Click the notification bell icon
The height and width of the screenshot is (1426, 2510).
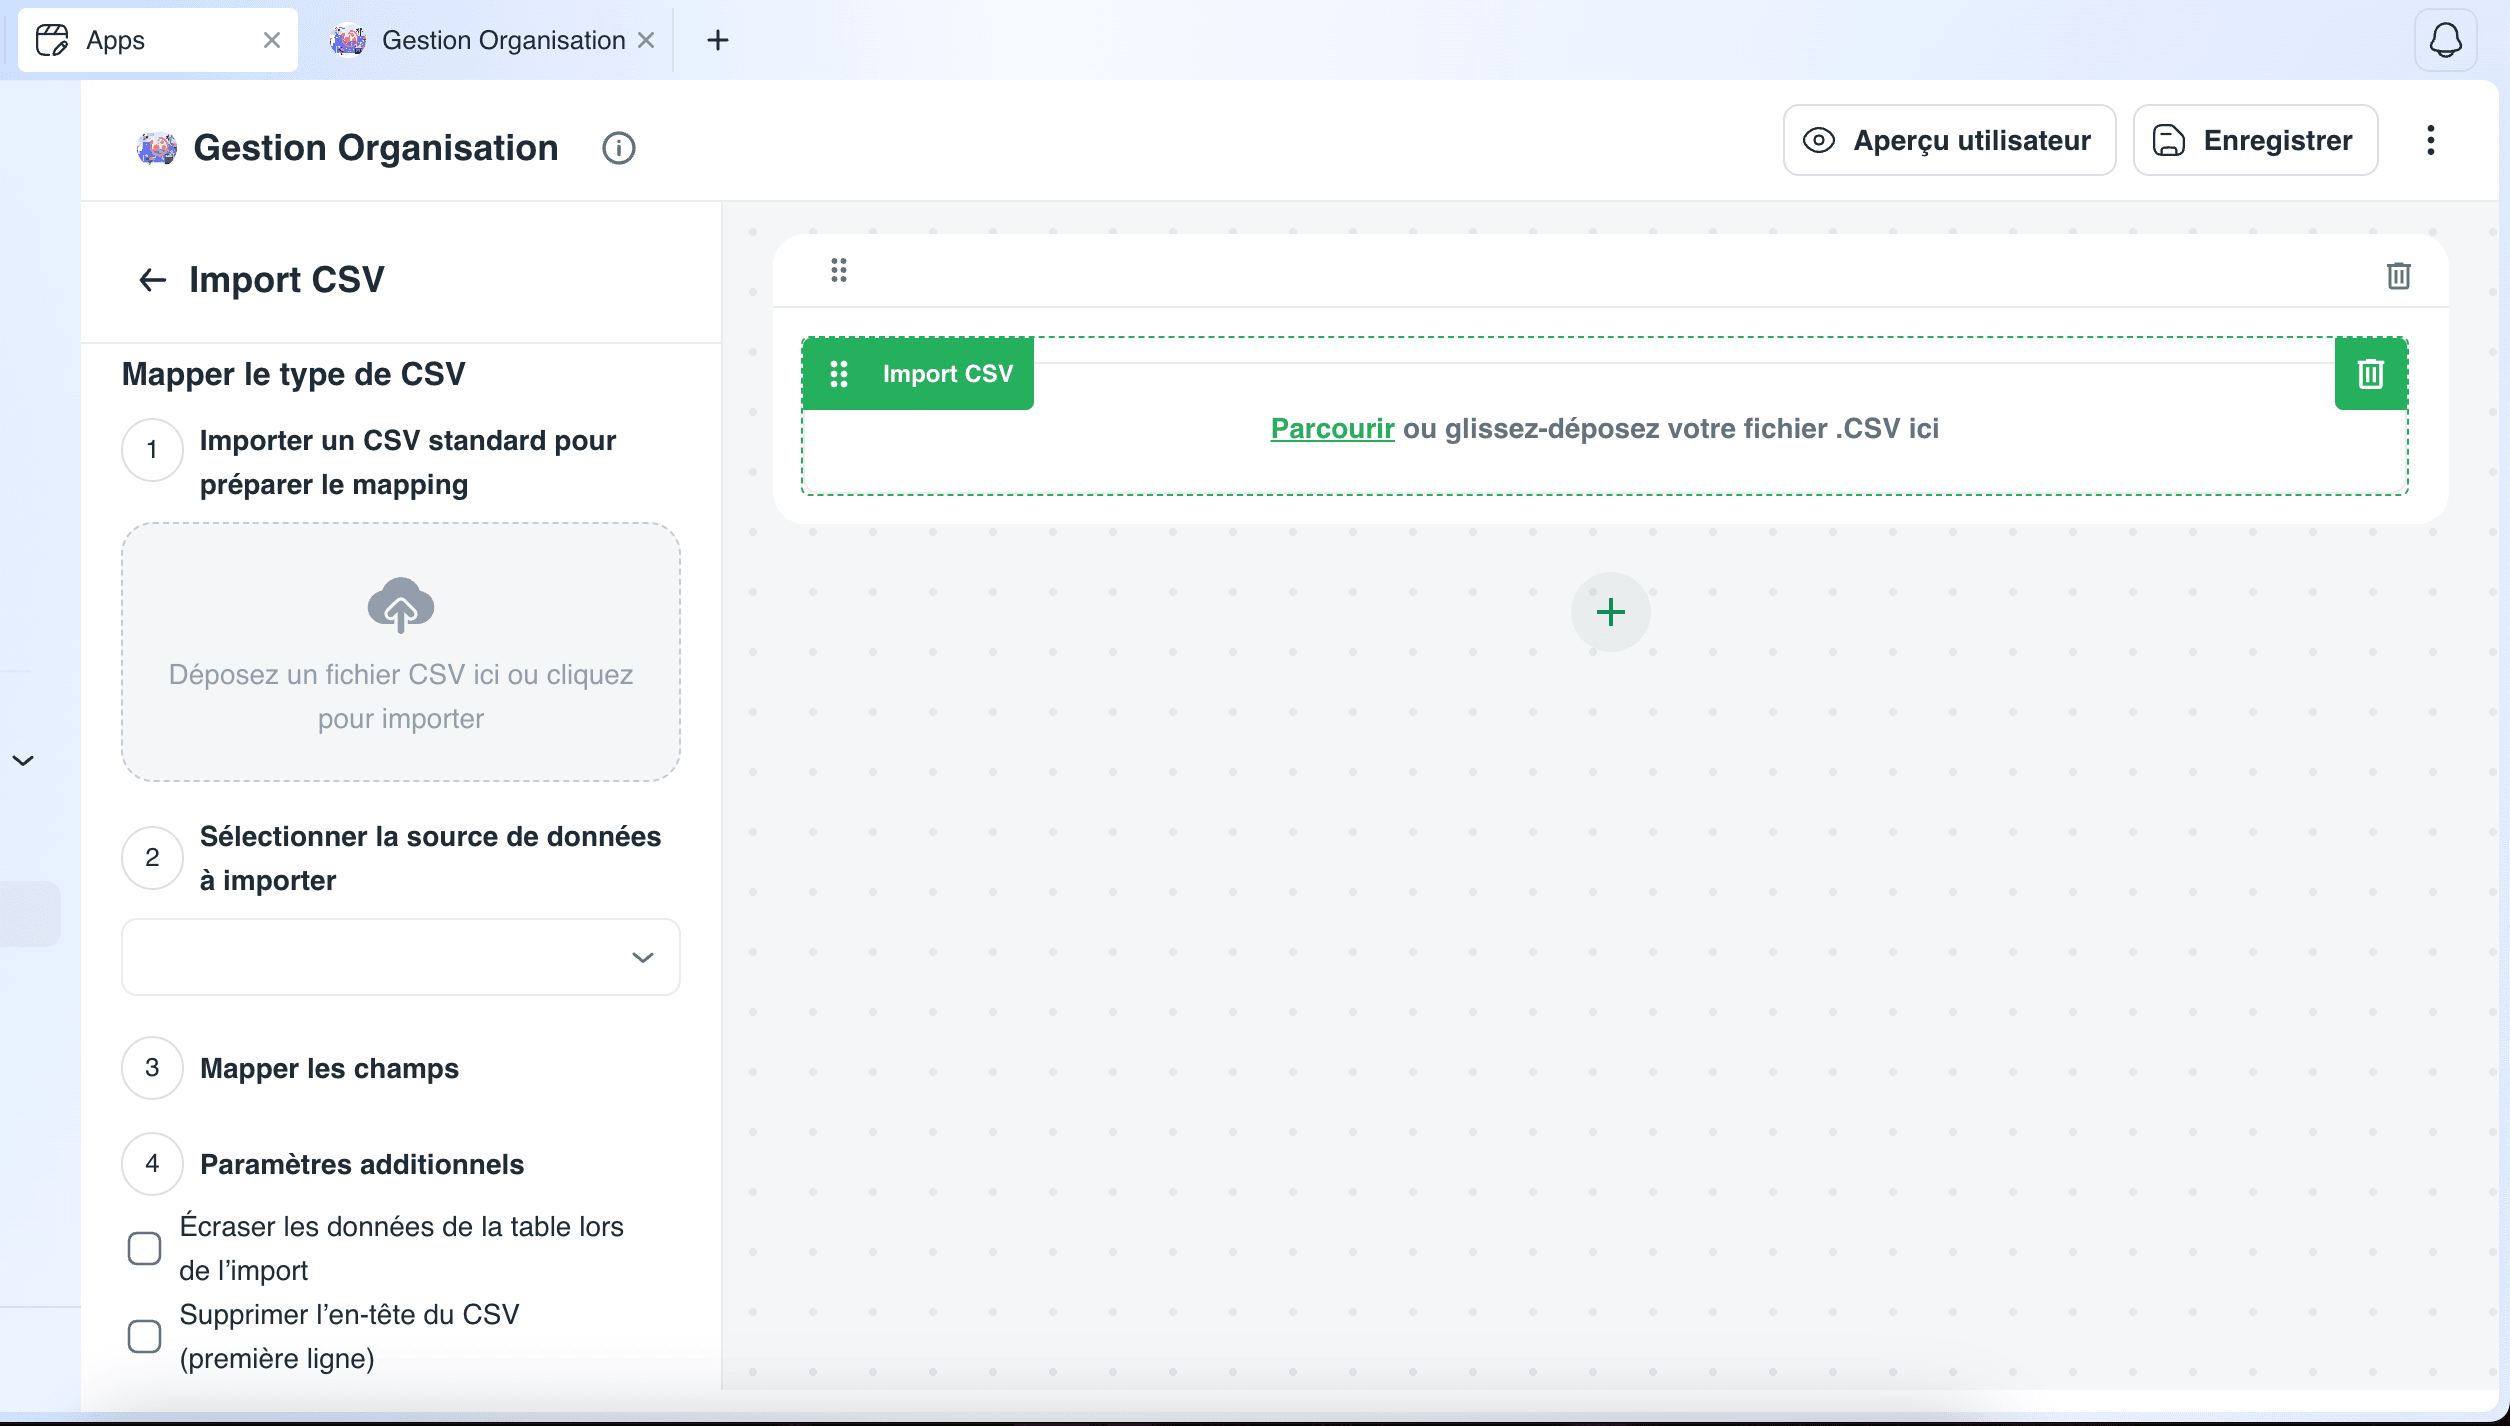2445,40
